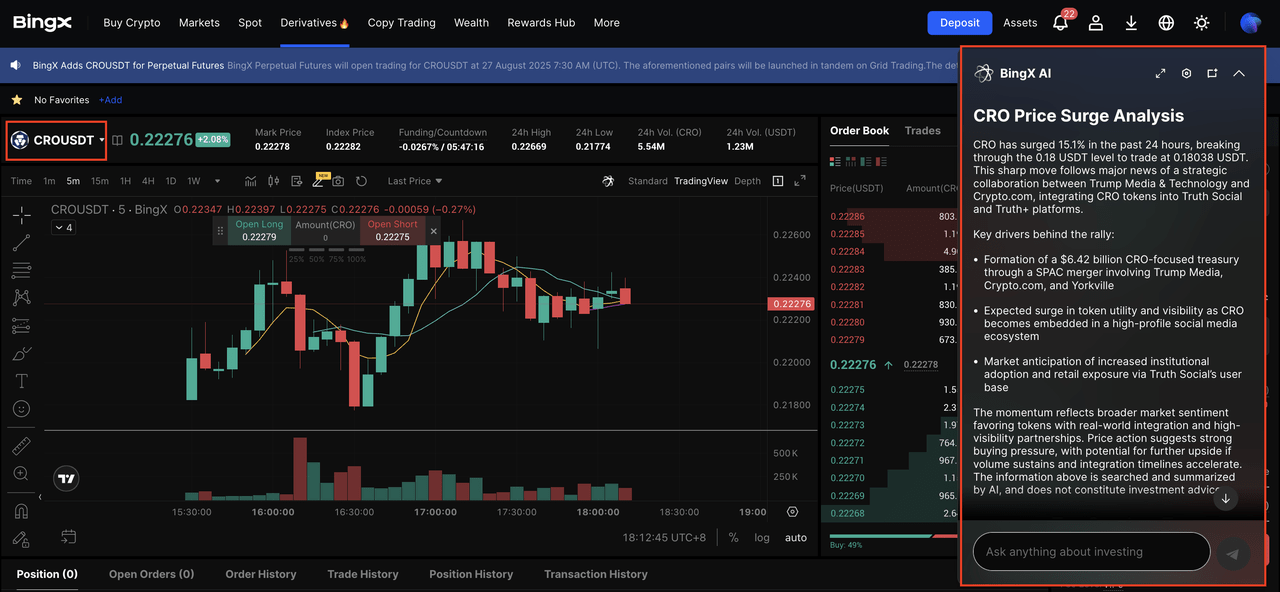Send the AI chat message
Viewport: 1280px width, 592px height.
1233,553
